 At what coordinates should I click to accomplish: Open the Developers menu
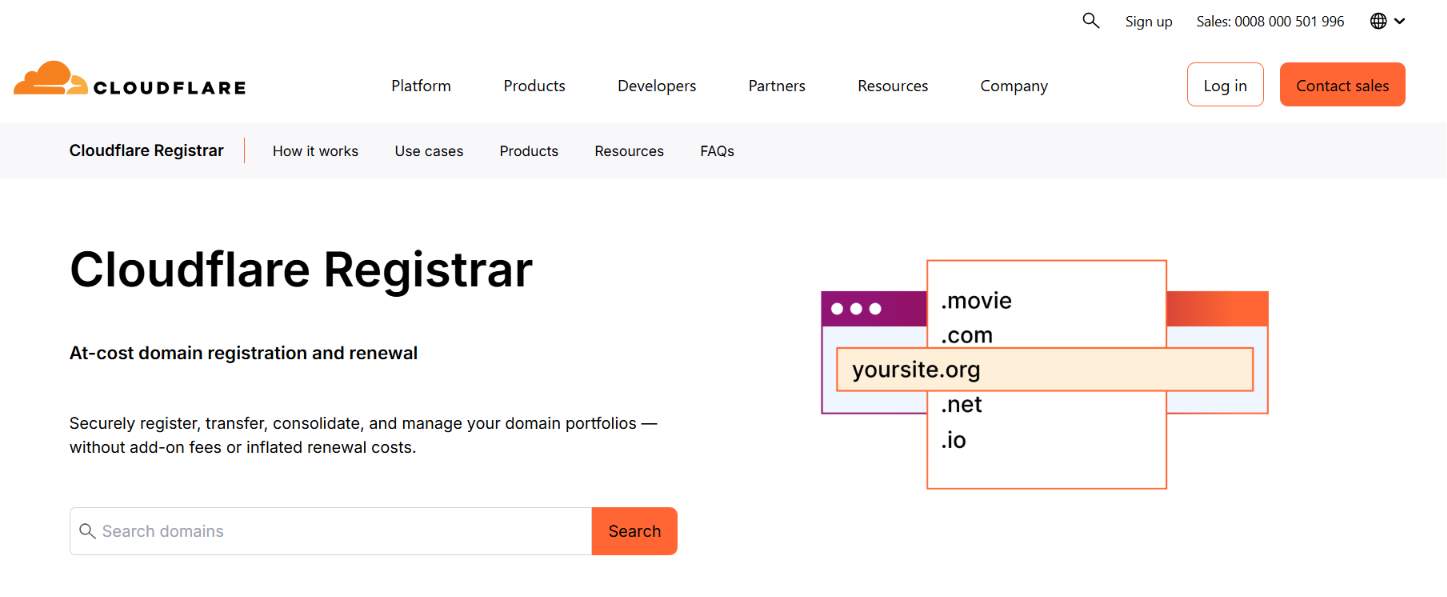coord(657,86)
